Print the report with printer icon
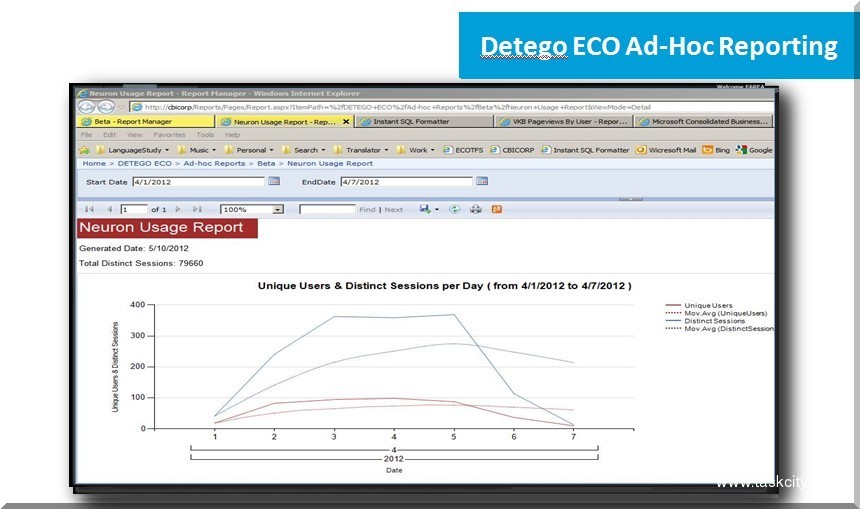 tap(476, 209)
